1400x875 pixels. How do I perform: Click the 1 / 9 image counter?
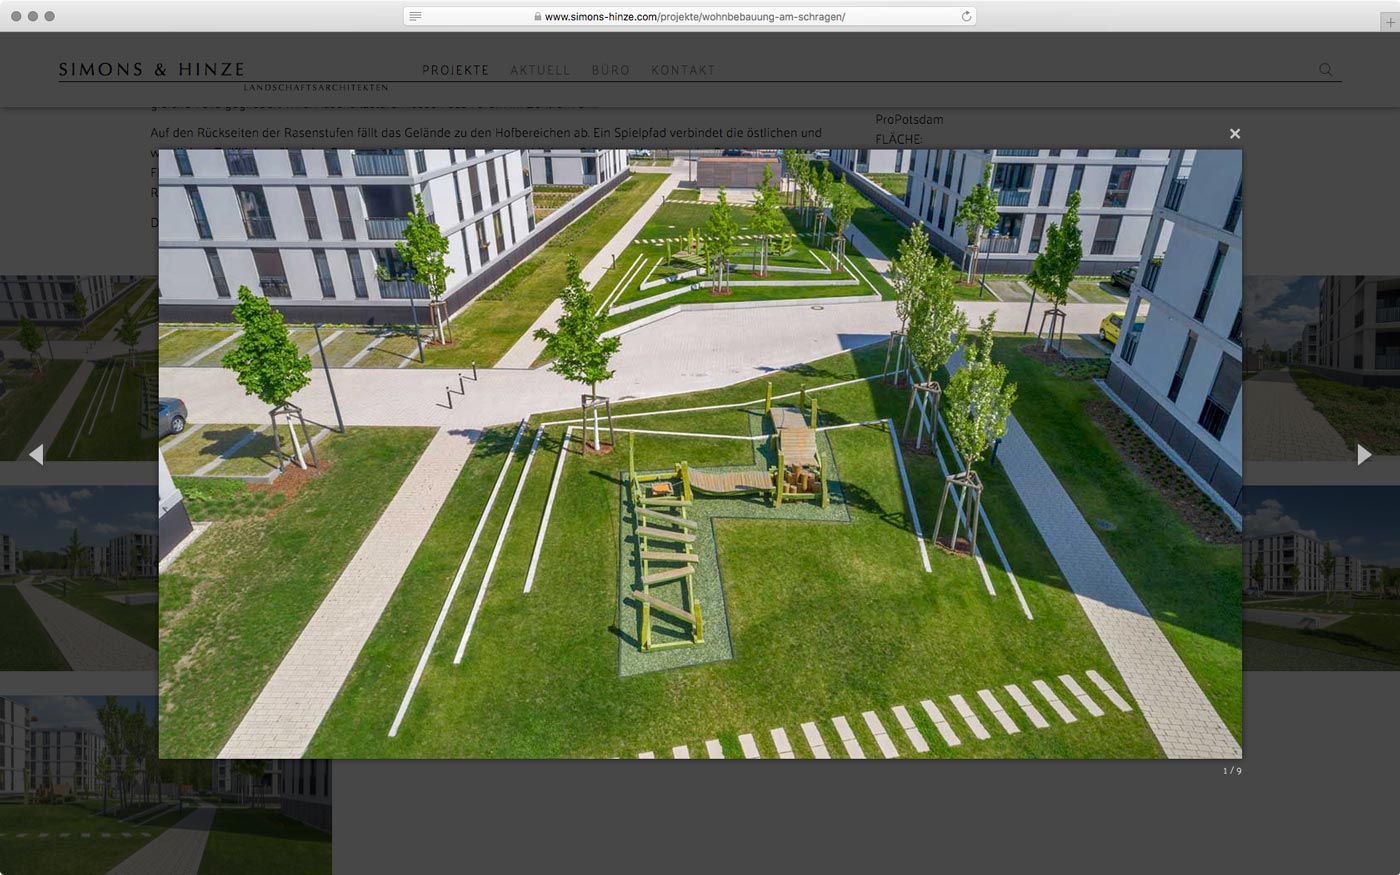[1232, 771]
